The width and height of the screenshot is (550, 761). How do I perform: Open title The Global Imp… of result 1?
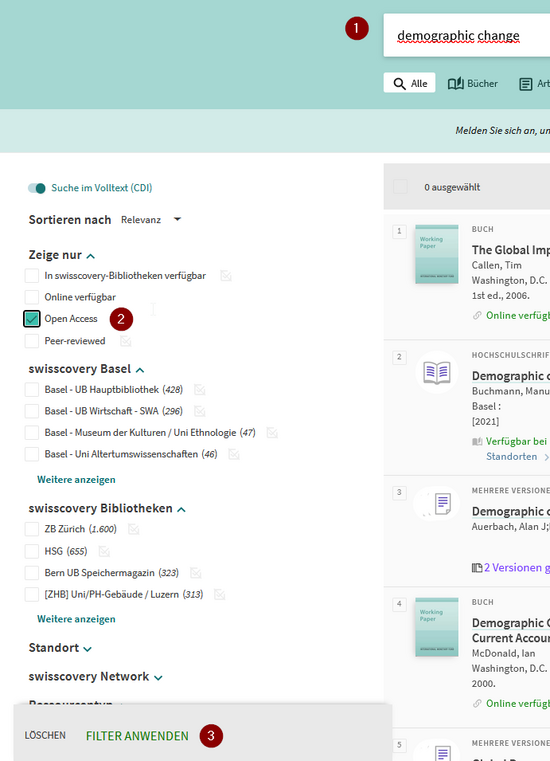pos(511,250)
